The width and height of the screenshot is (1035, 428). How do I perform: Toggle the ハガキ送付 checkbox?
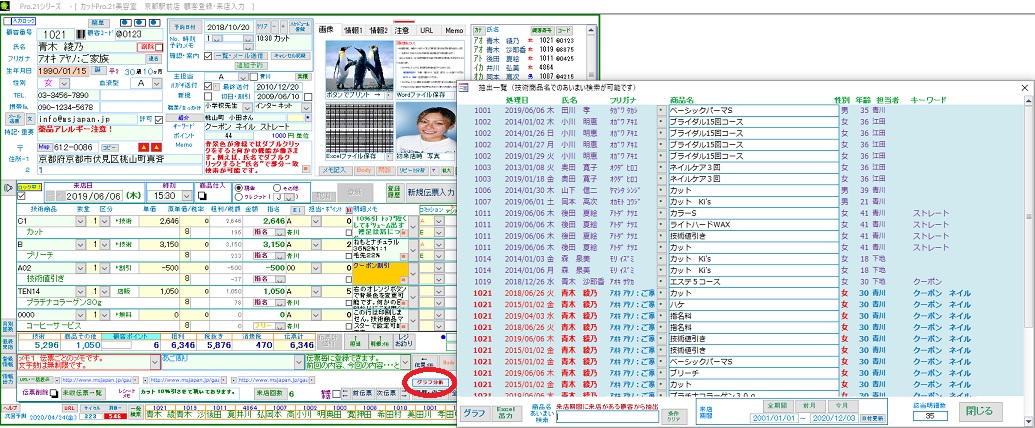coord(209,87)
